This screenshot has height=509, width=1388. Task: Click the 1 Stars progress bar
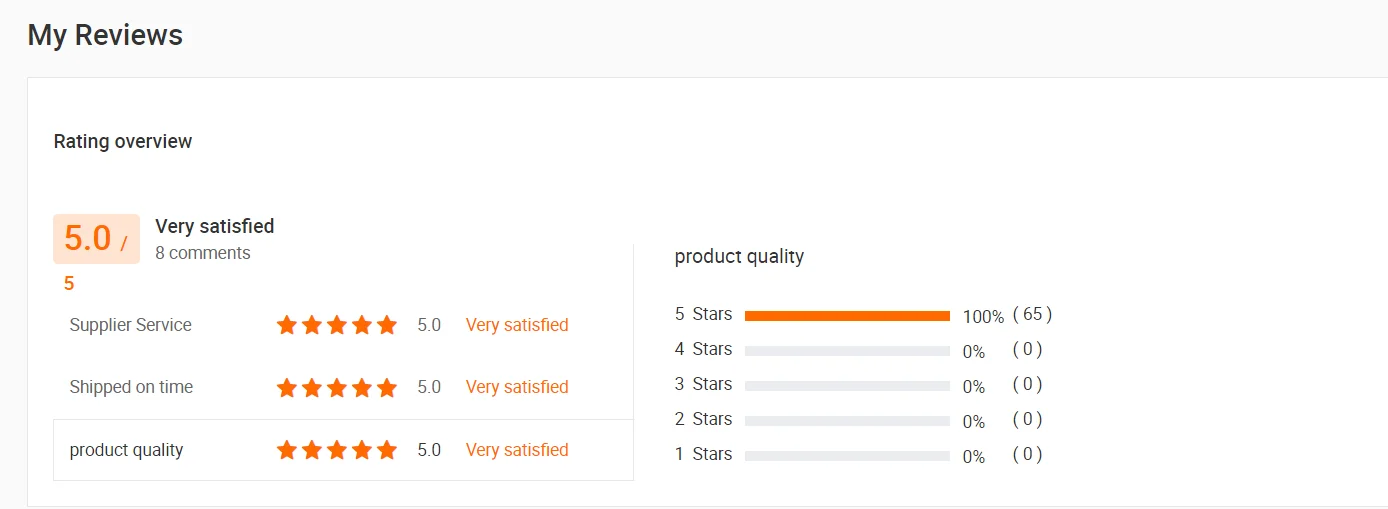click(x=847, y=456)
